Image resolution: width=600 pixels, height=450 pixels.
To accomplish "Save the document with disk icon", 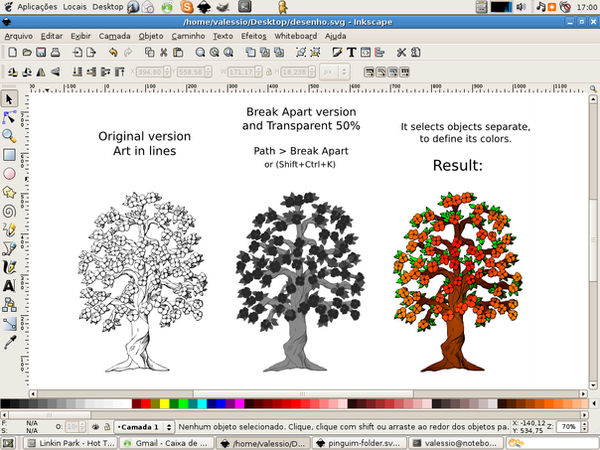I will [41, 52].
